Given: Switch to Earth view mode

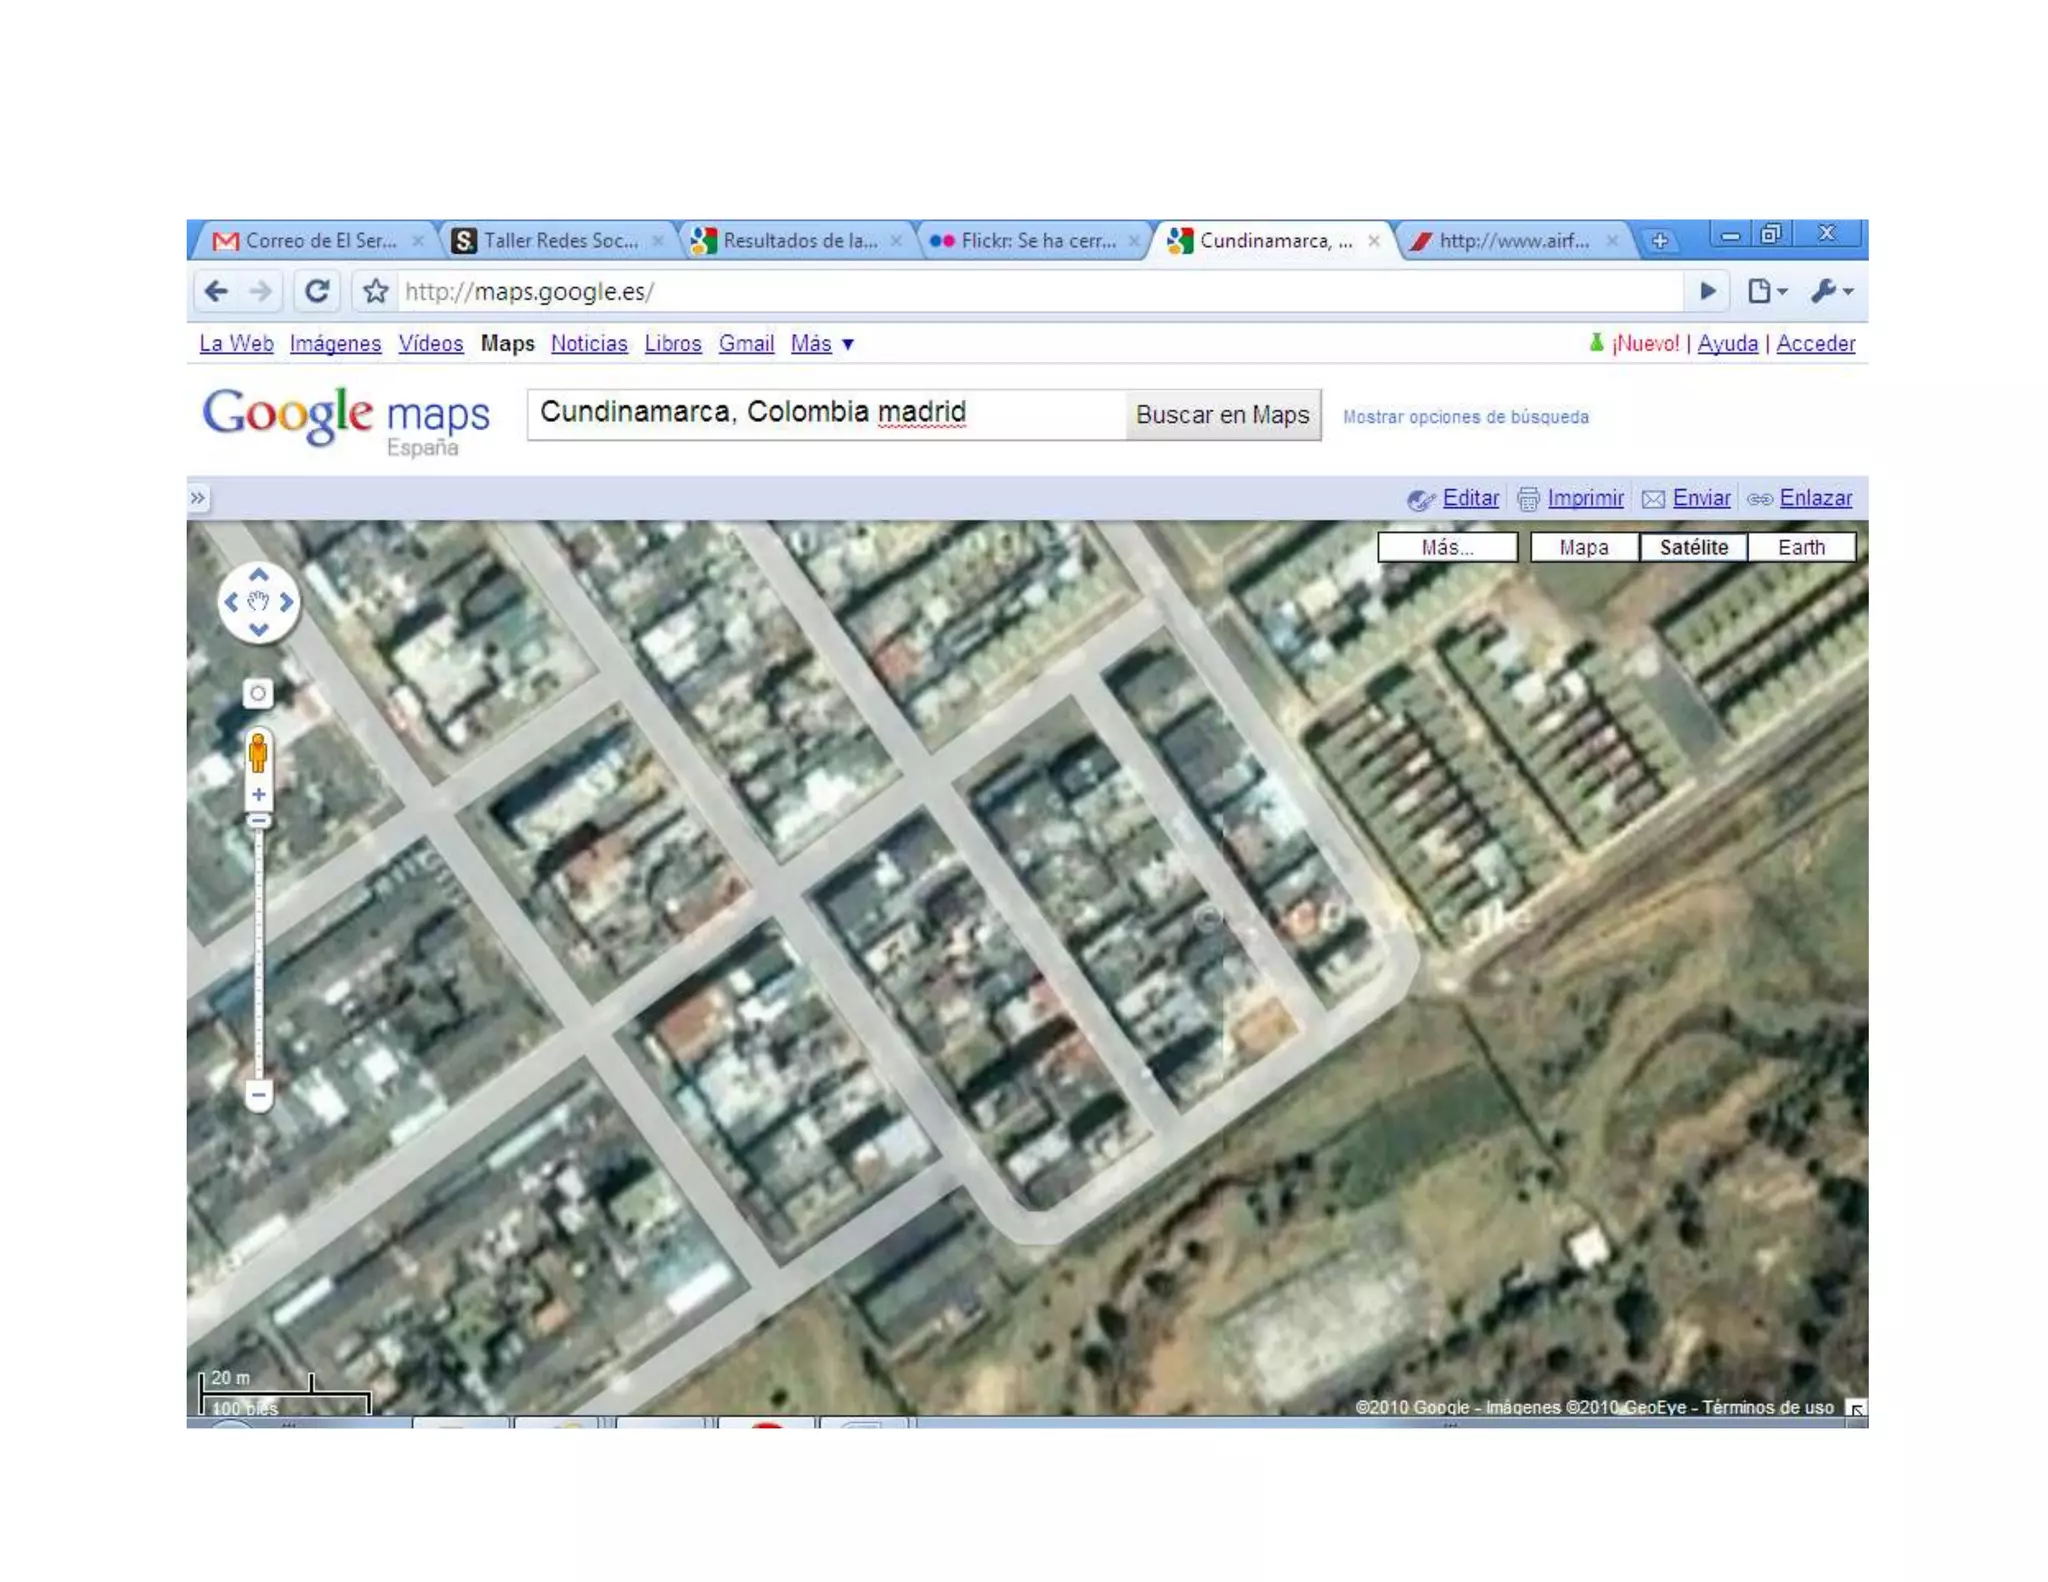Looking at the screenshot, I should click(1801, 547).
